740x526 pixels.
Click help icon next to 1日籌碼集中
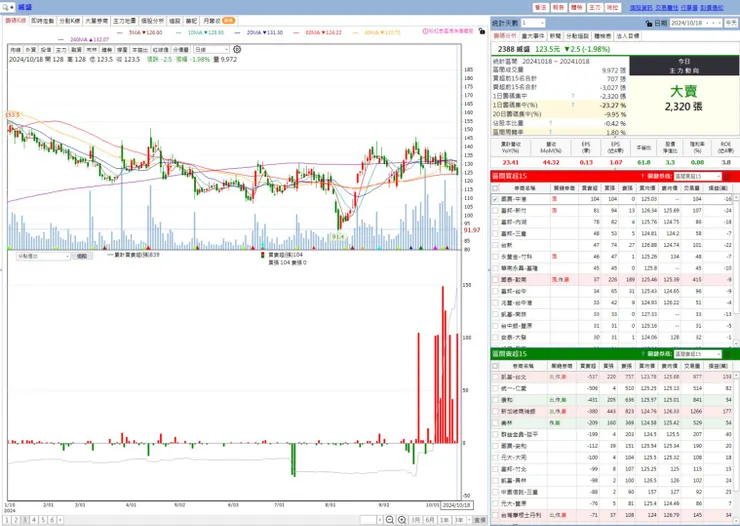(x=573, y=96)
